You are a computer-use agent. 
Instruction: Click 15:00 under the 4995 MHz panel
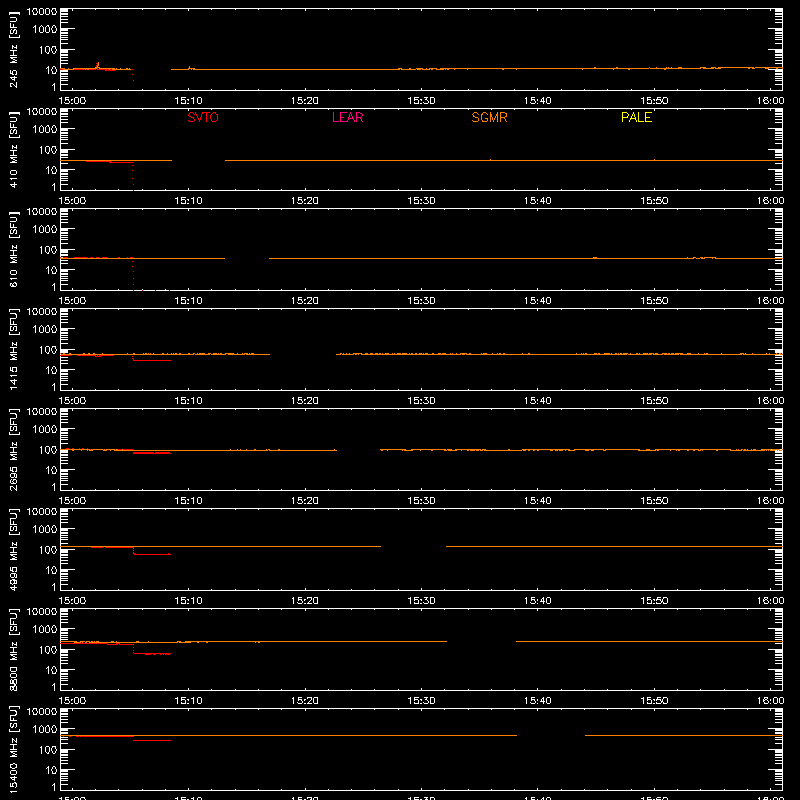(x=72, y=601)
